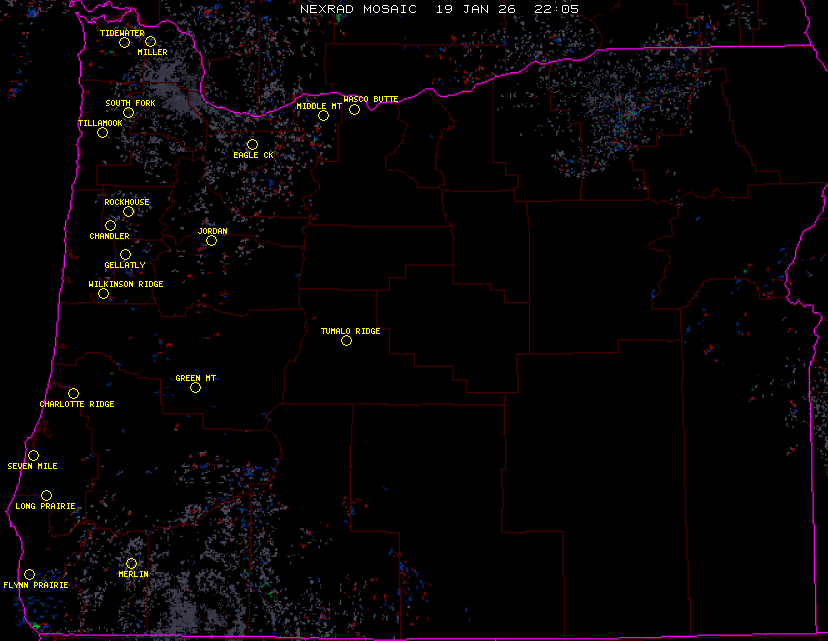828x641 pixels.
Task: Click the Tumalo Ridge station circle
Action: [346, 340]
